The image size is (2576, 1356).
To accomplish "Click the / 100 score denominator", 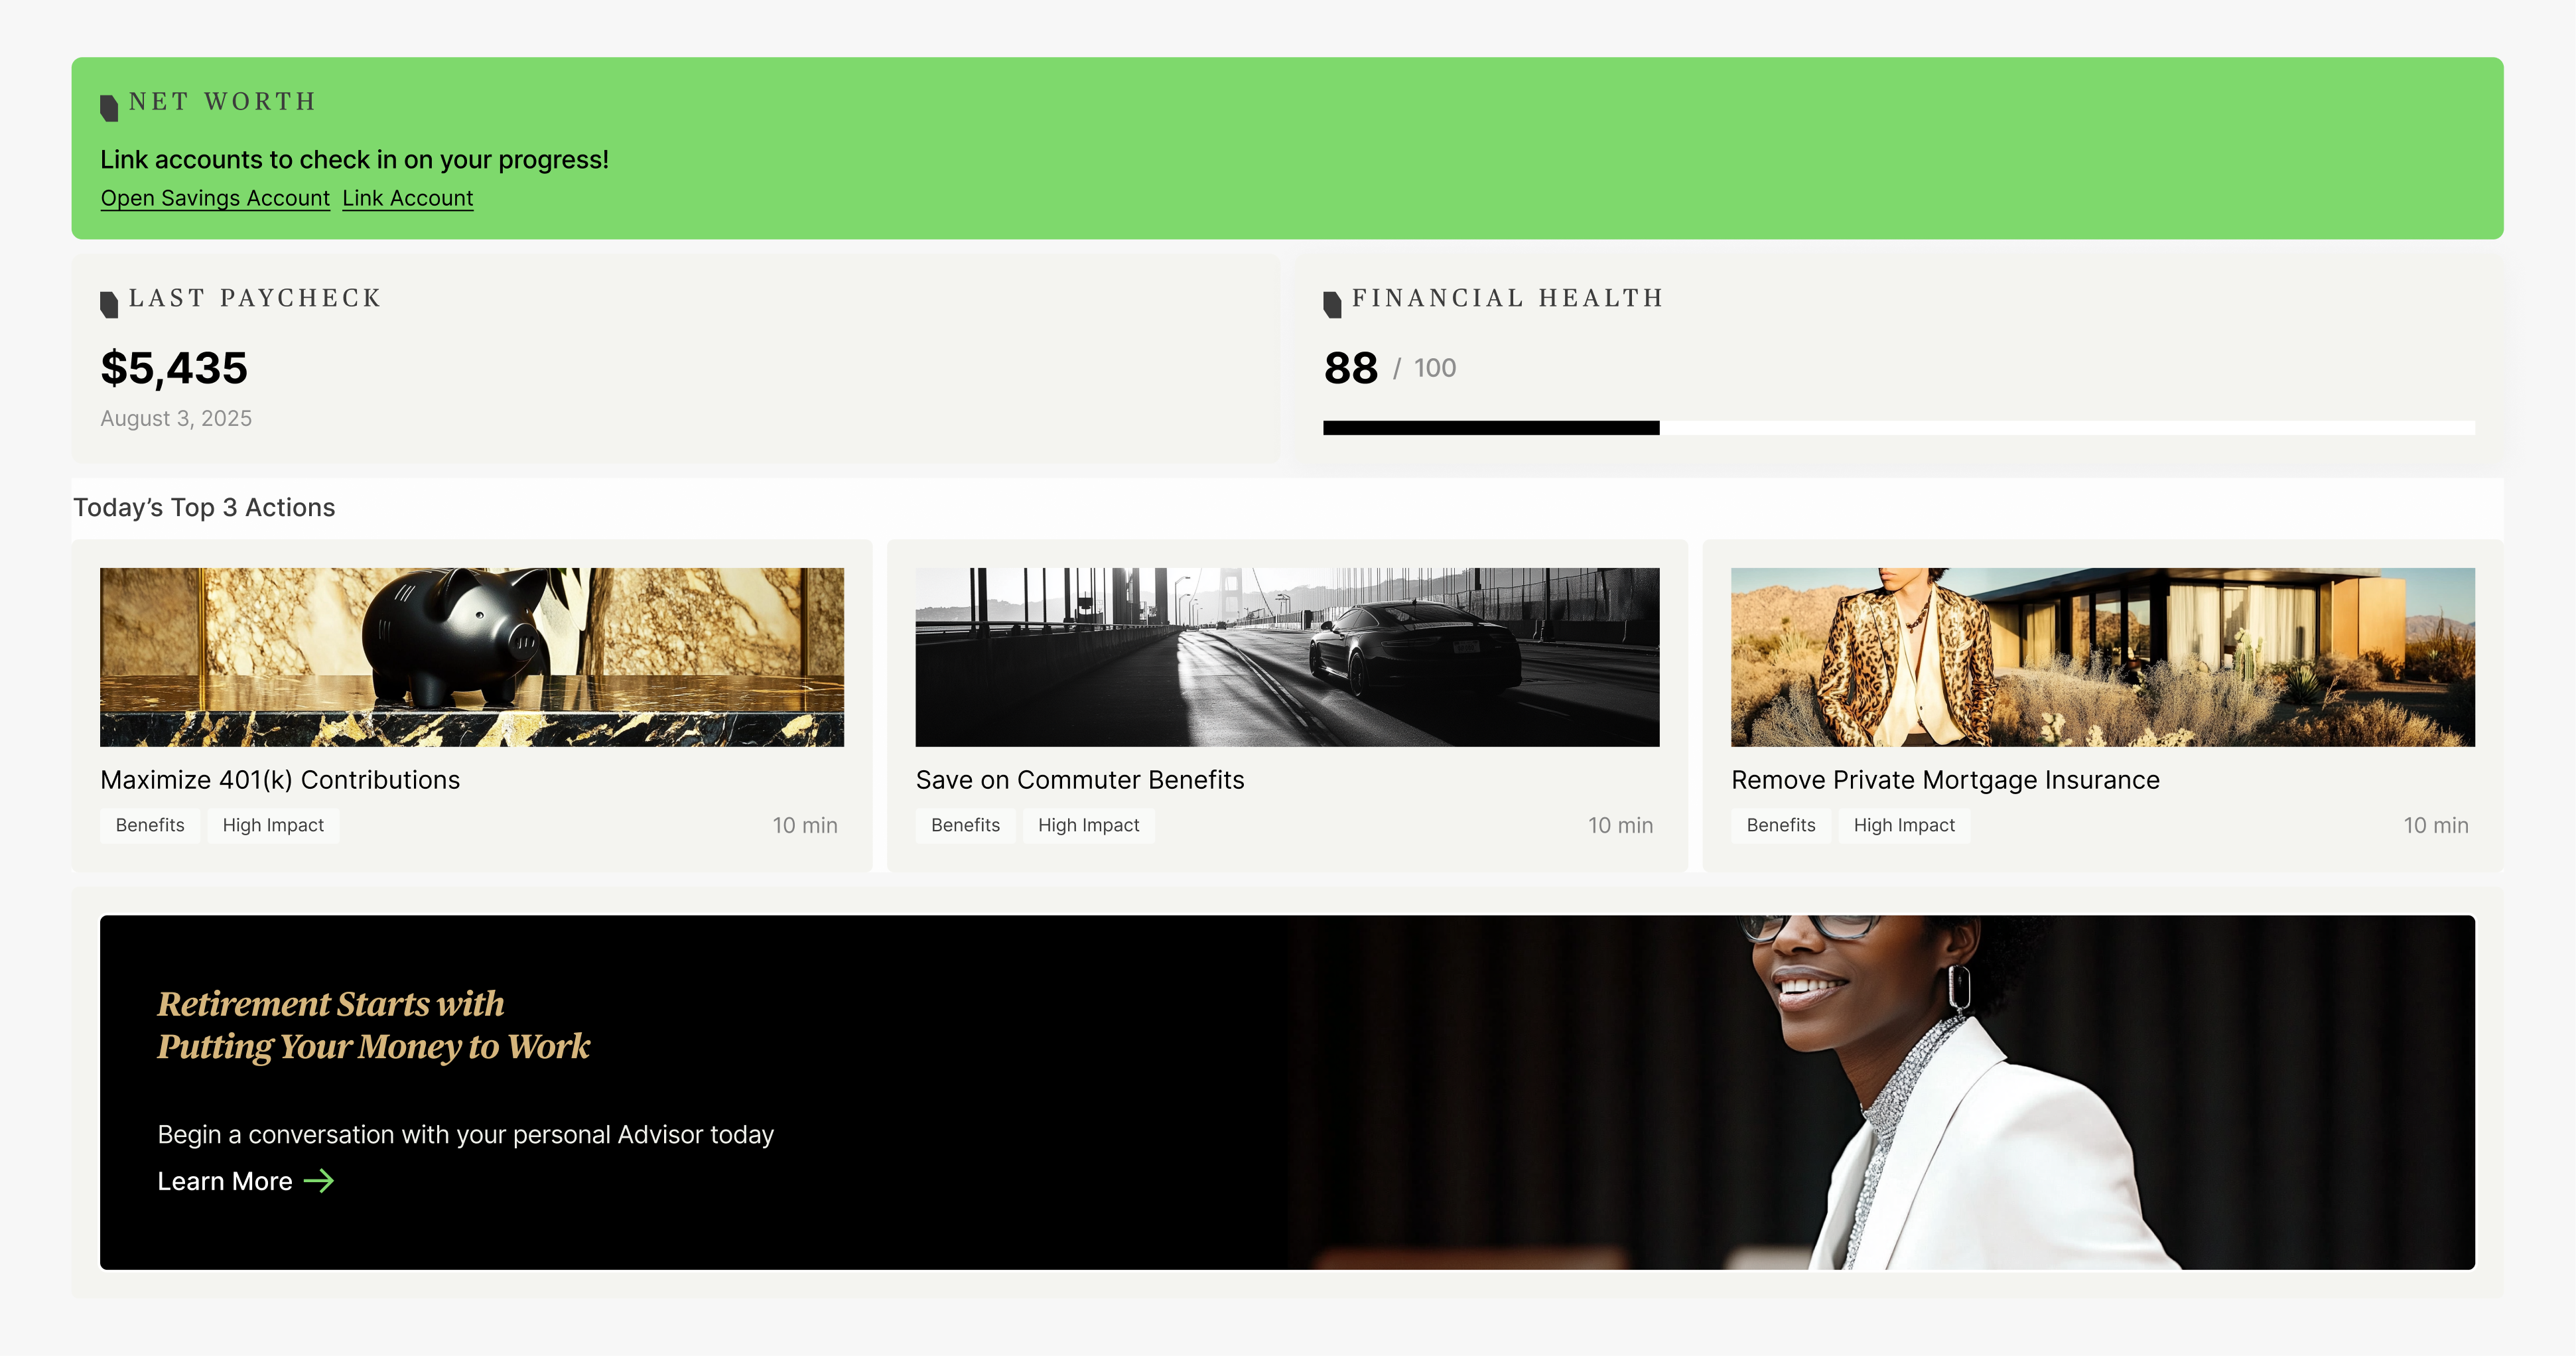I will (1424, 368).
